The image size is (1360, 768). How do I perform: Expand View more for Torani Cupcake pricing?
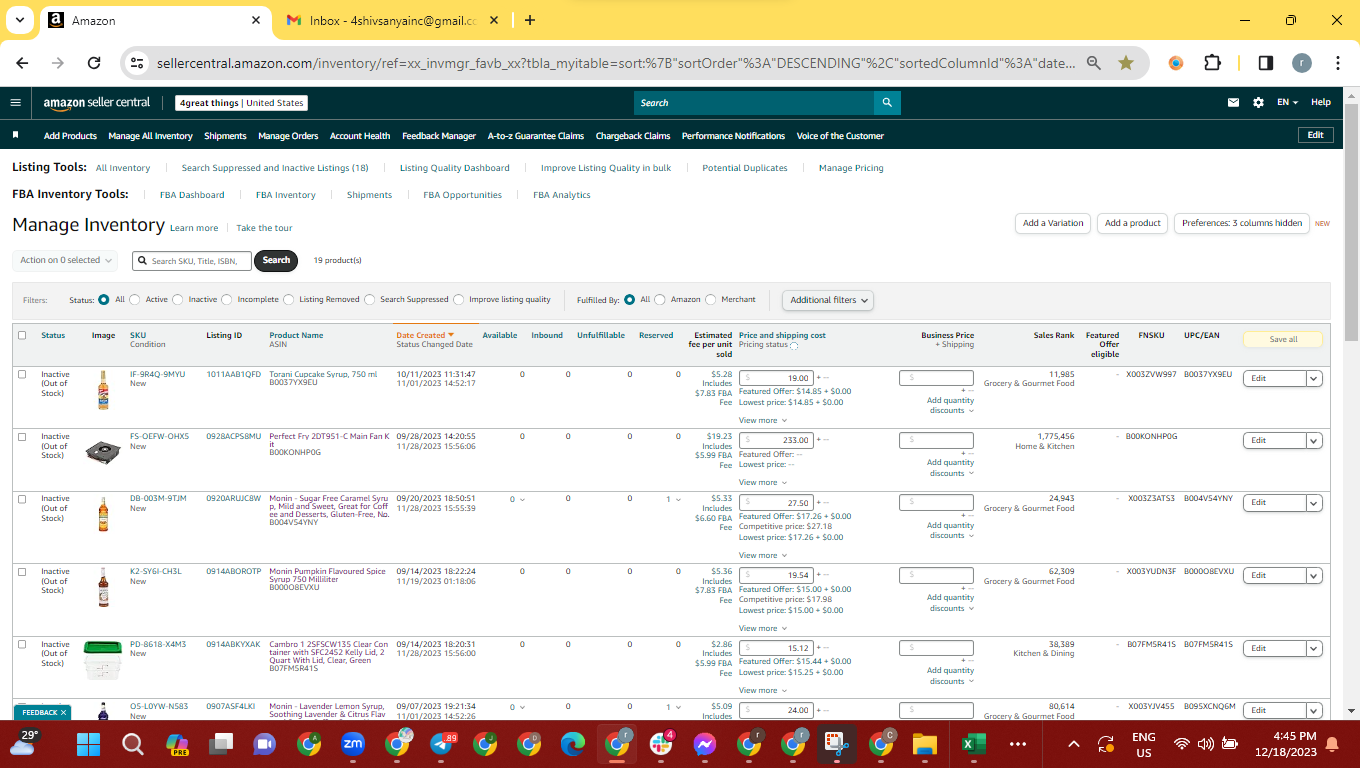[763, 420]
